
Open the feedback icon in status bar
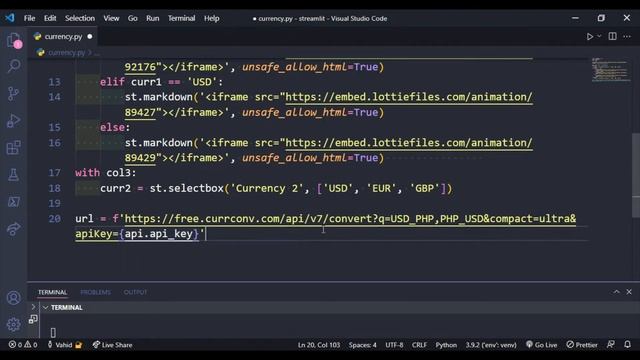611,345
